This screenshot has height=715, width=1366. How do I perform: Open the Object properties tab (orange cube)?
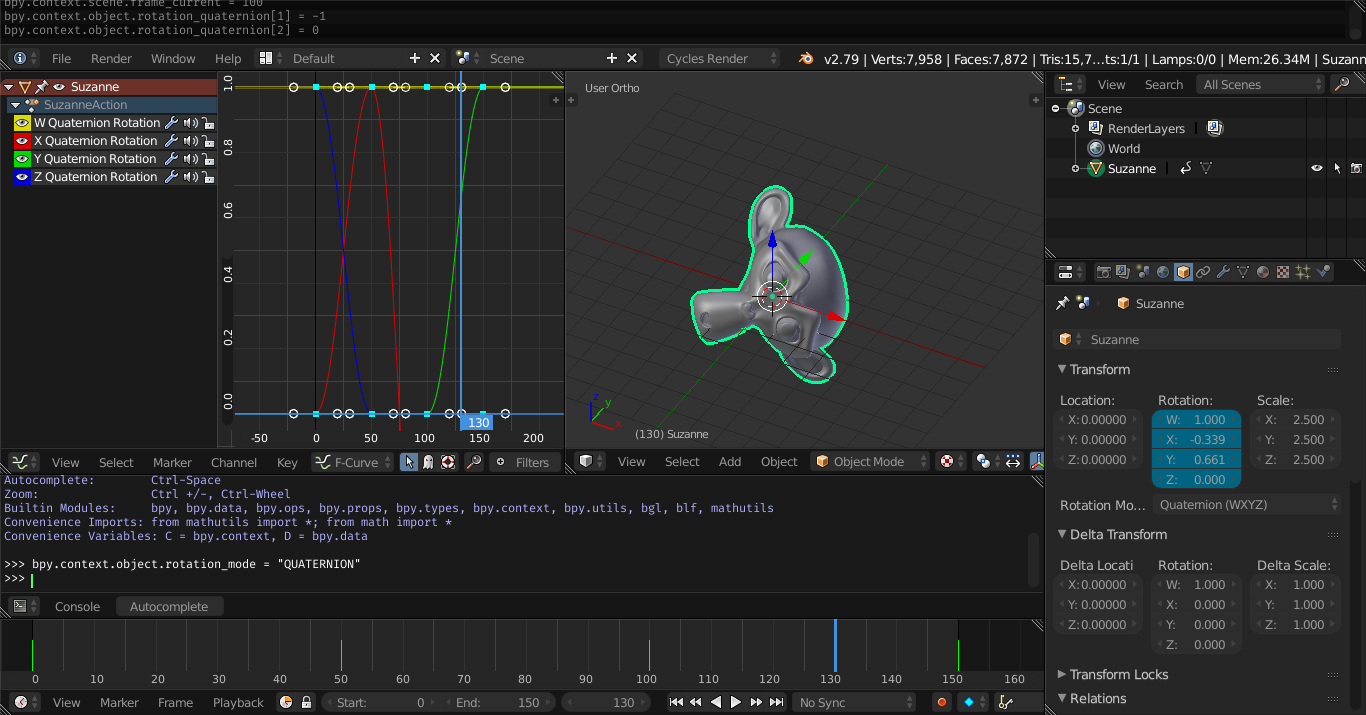click(1183, 272)
